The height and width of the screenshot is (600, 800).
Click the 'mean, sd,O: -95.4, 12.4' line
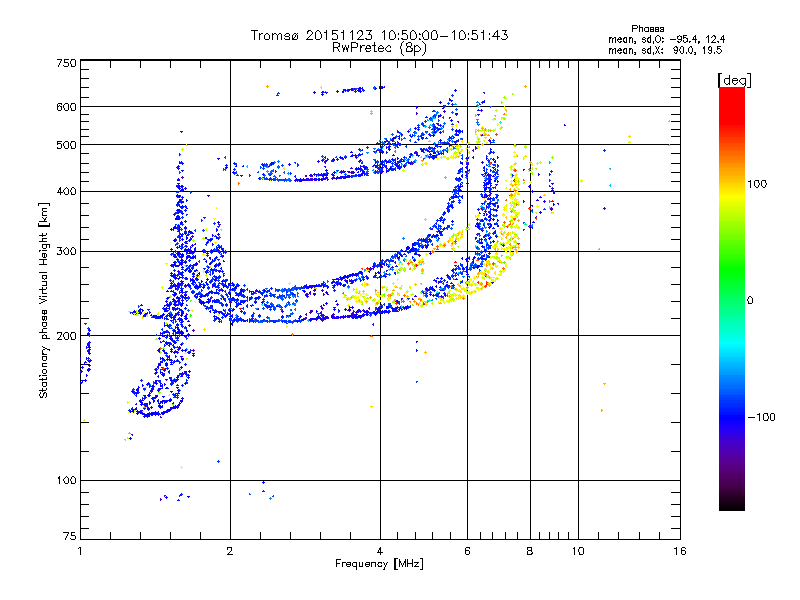point(666,39)
